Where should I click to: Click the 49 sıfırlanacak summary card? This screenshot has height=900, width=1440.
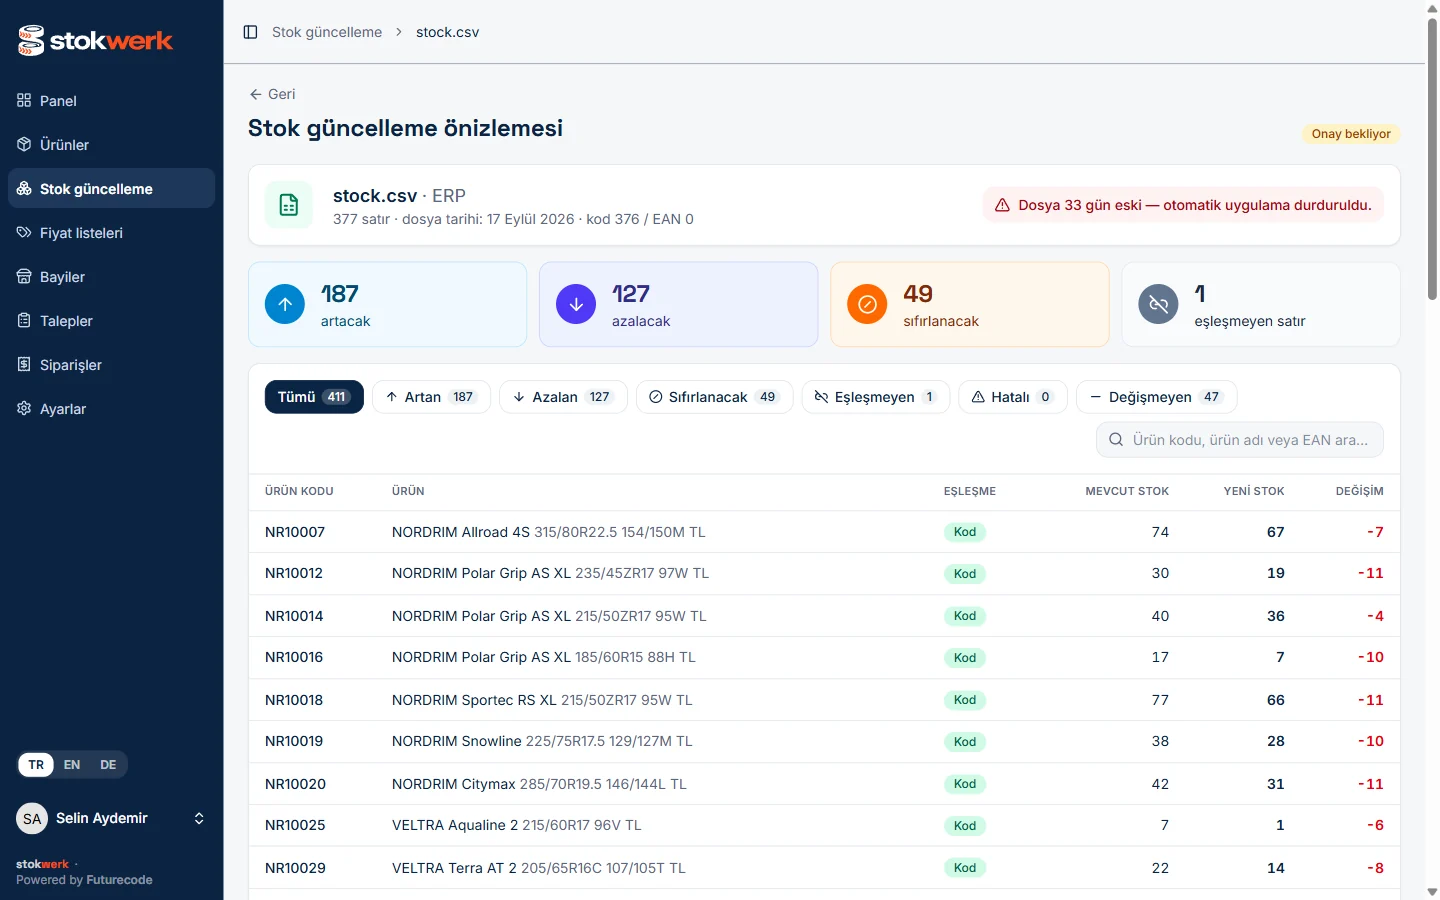pyautogui.click(x=969, y=304)
